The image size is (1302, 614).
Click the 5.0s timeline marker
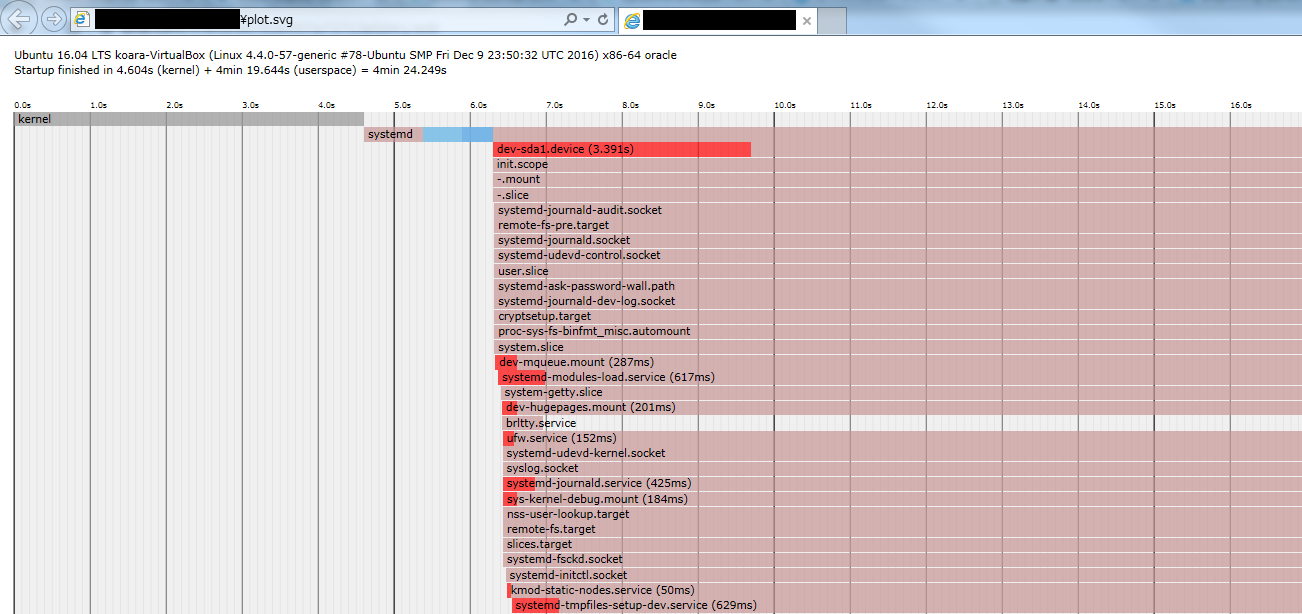tap(401, 103)
